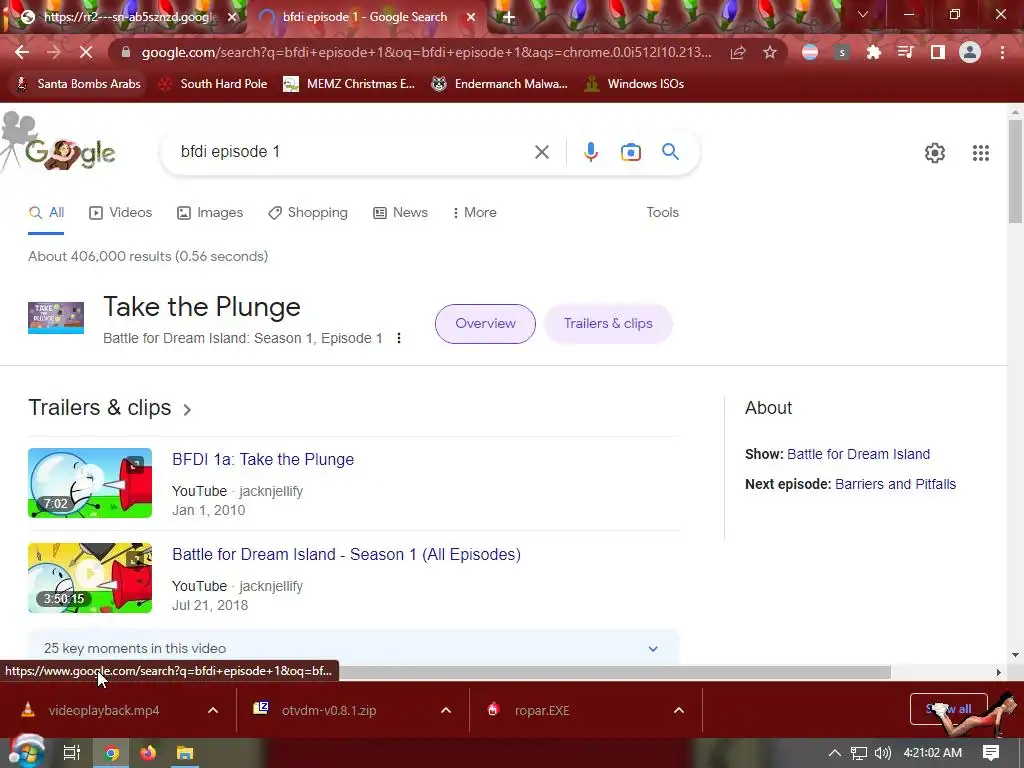The image size is (1024, 768).
Task: Expand 25 key moments in this video
Action: pyautogui.click(x=353, y=648)
